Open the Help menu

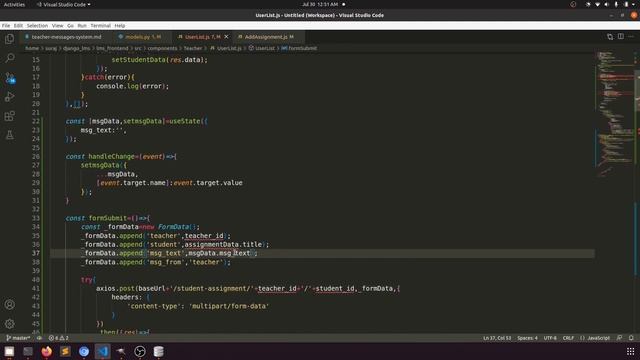[120, 25]
